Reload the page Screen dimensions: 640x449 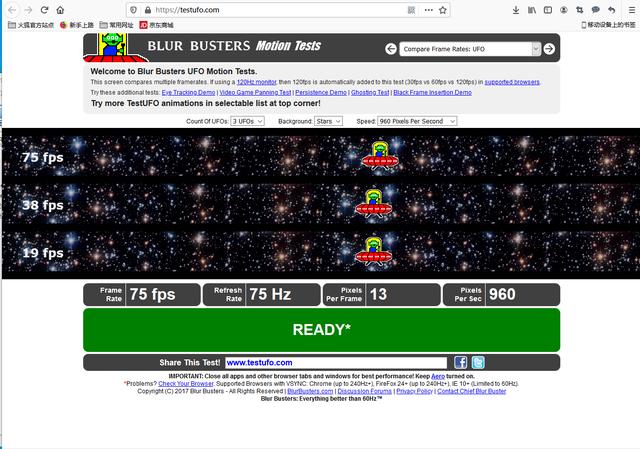pos(44,10)
